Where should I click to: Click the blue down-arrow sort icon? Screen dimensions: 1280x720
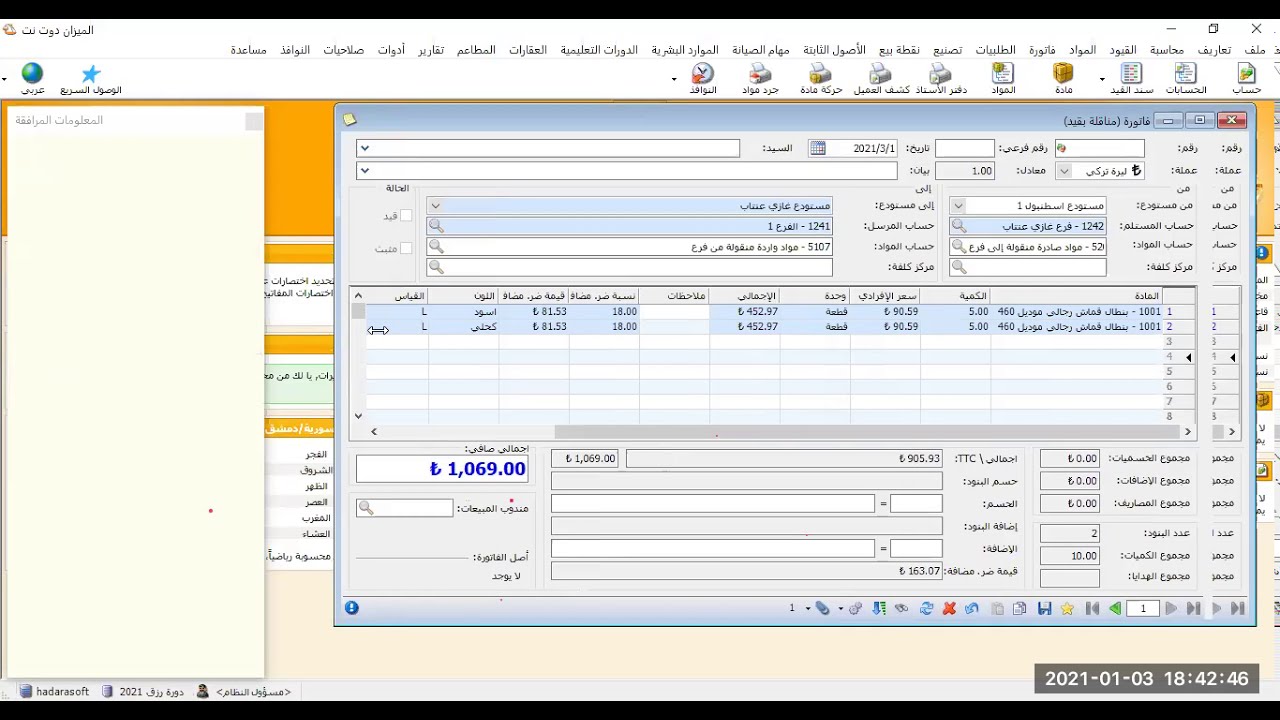click(x=879, y=608)
